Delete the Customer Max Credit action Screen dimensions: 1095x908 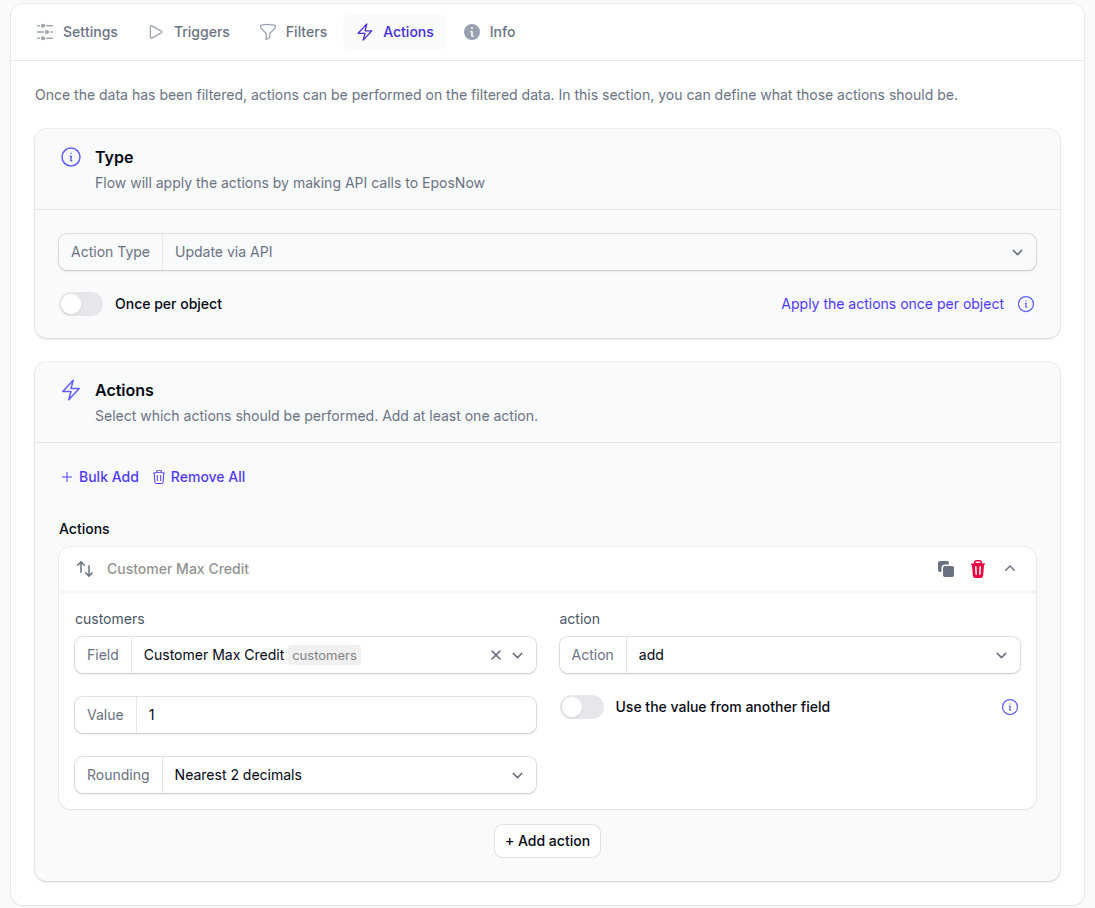pyautogui.click(x=978, y=569)
